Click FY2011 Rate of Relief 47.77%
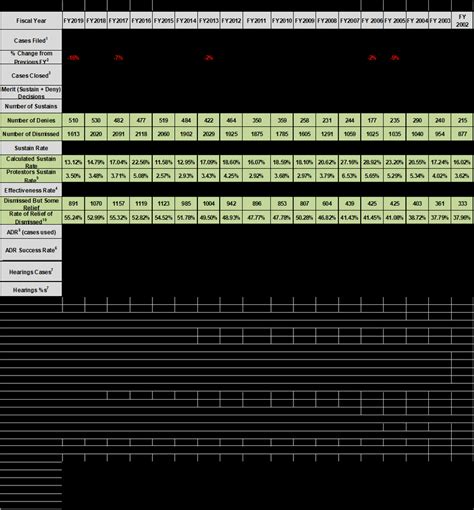Screen dimensions: 474x510 (x=257, y=217)
